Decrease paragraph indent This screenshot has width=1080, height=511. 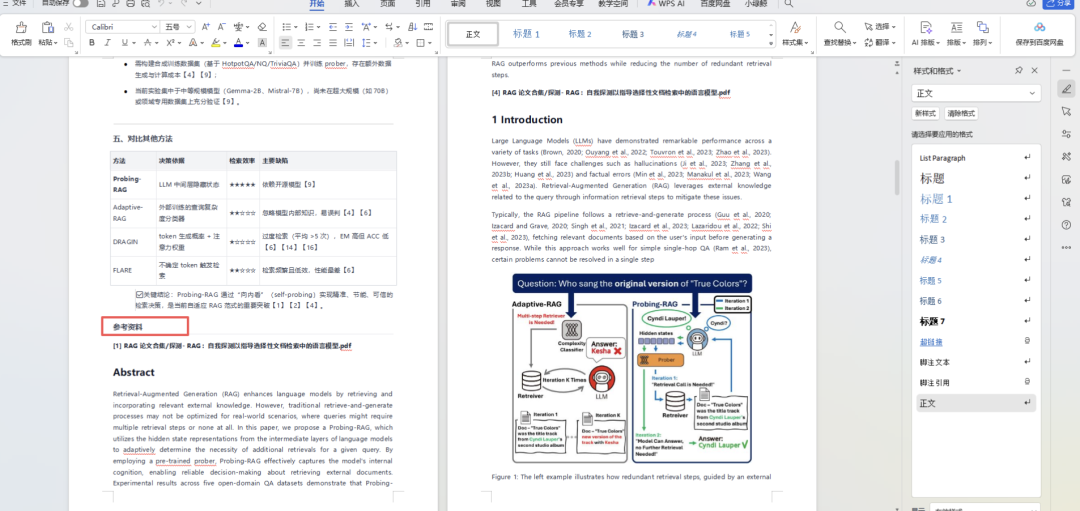[x=333, y=27]
